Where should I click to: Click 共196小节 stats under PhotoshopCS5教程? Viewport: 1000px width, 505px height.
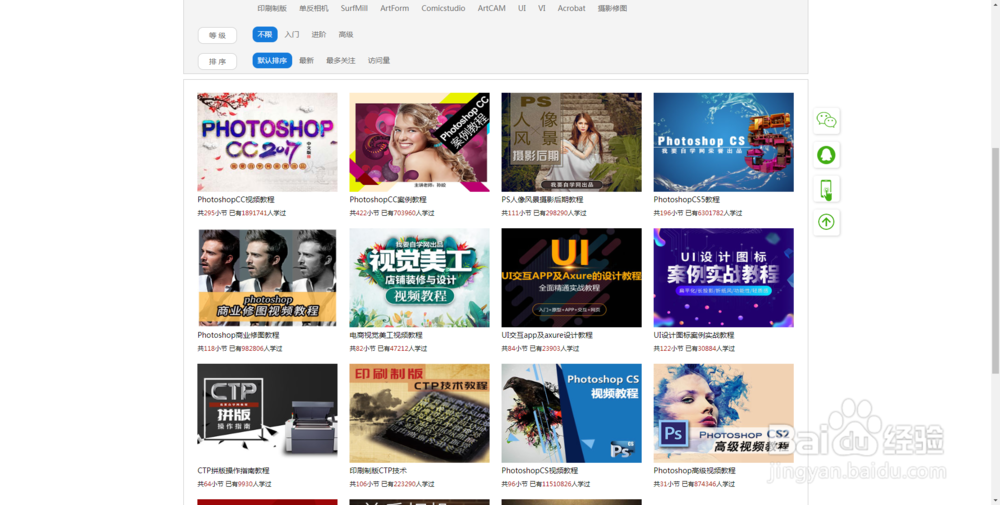click(698, 213)
